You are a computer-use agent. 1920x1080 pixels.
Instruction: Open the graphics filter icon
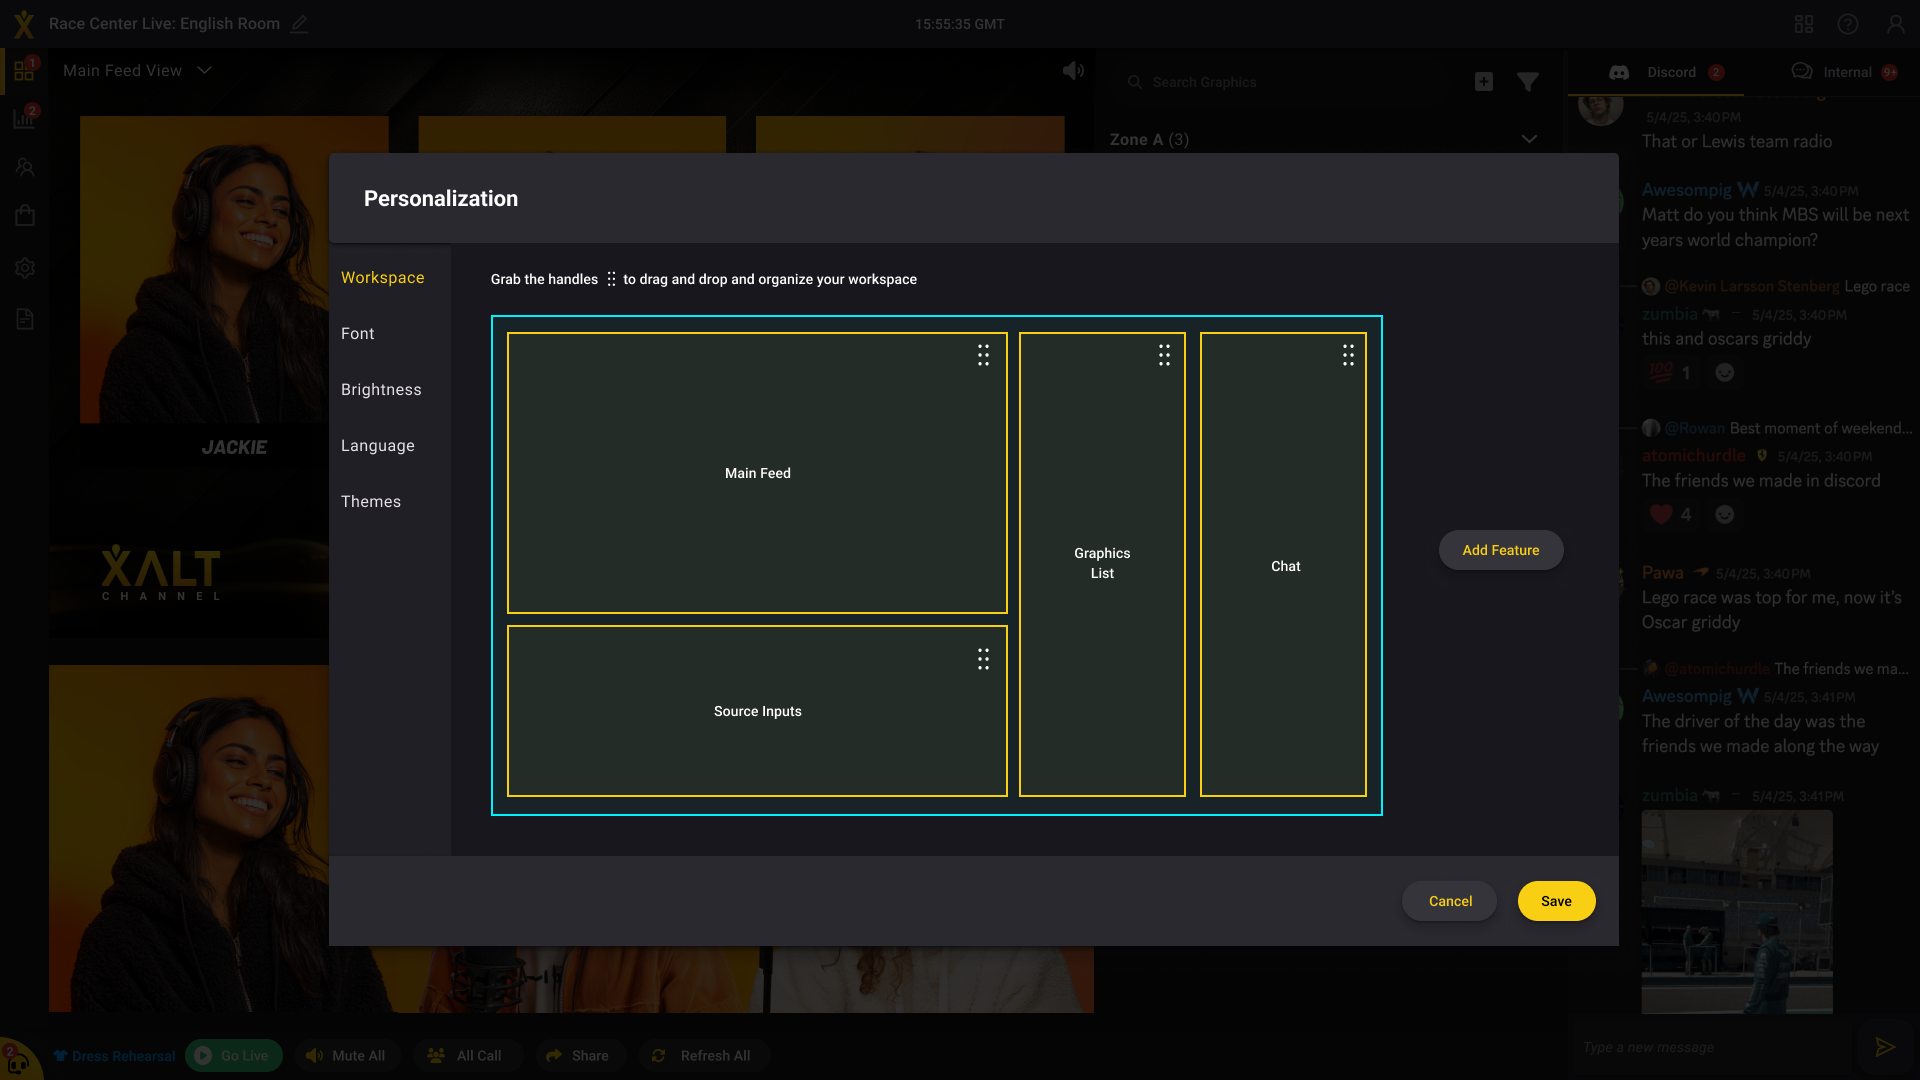[1528, 82]
